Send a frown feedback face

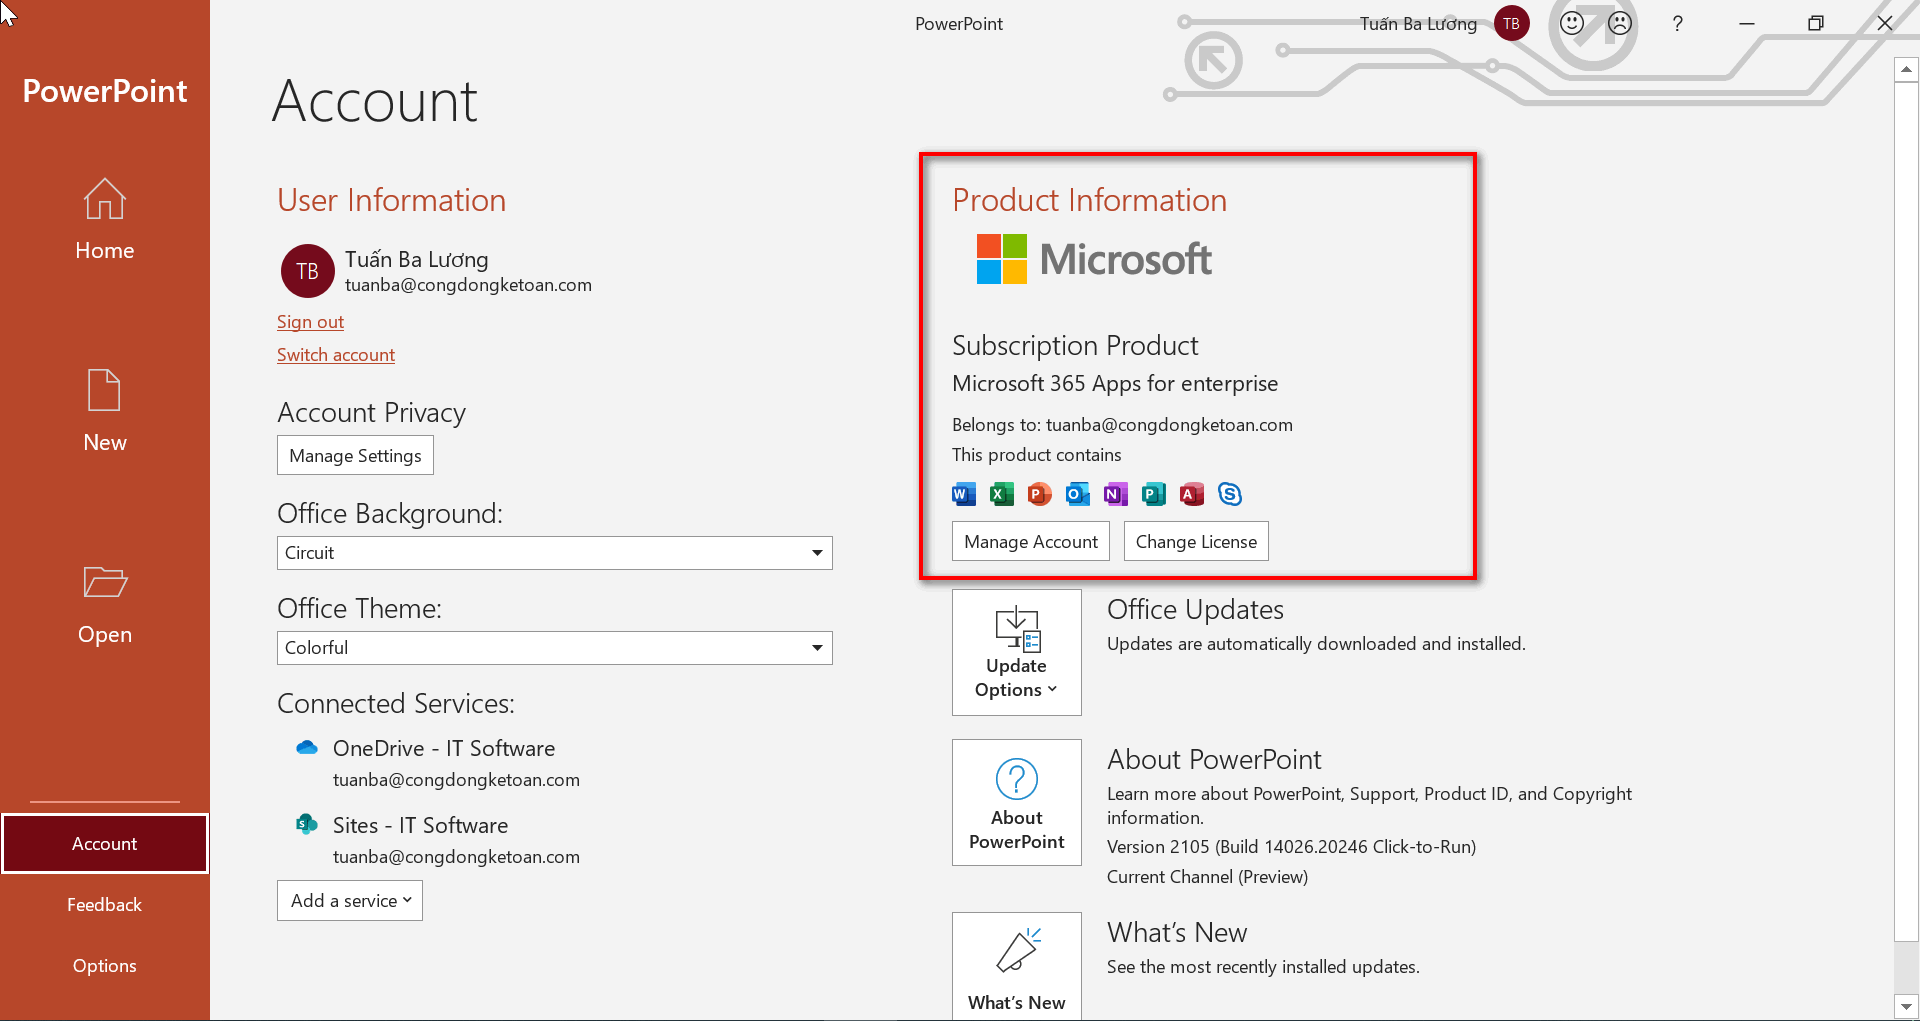click(x=1620, y=23)
